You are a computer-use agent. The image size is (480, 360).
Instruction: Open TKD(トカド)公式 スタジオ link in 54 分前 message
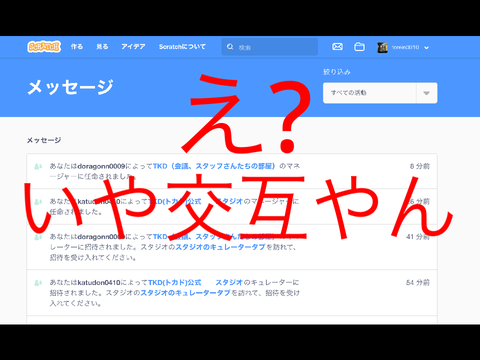pyautogui.click(x=195, y=283)
